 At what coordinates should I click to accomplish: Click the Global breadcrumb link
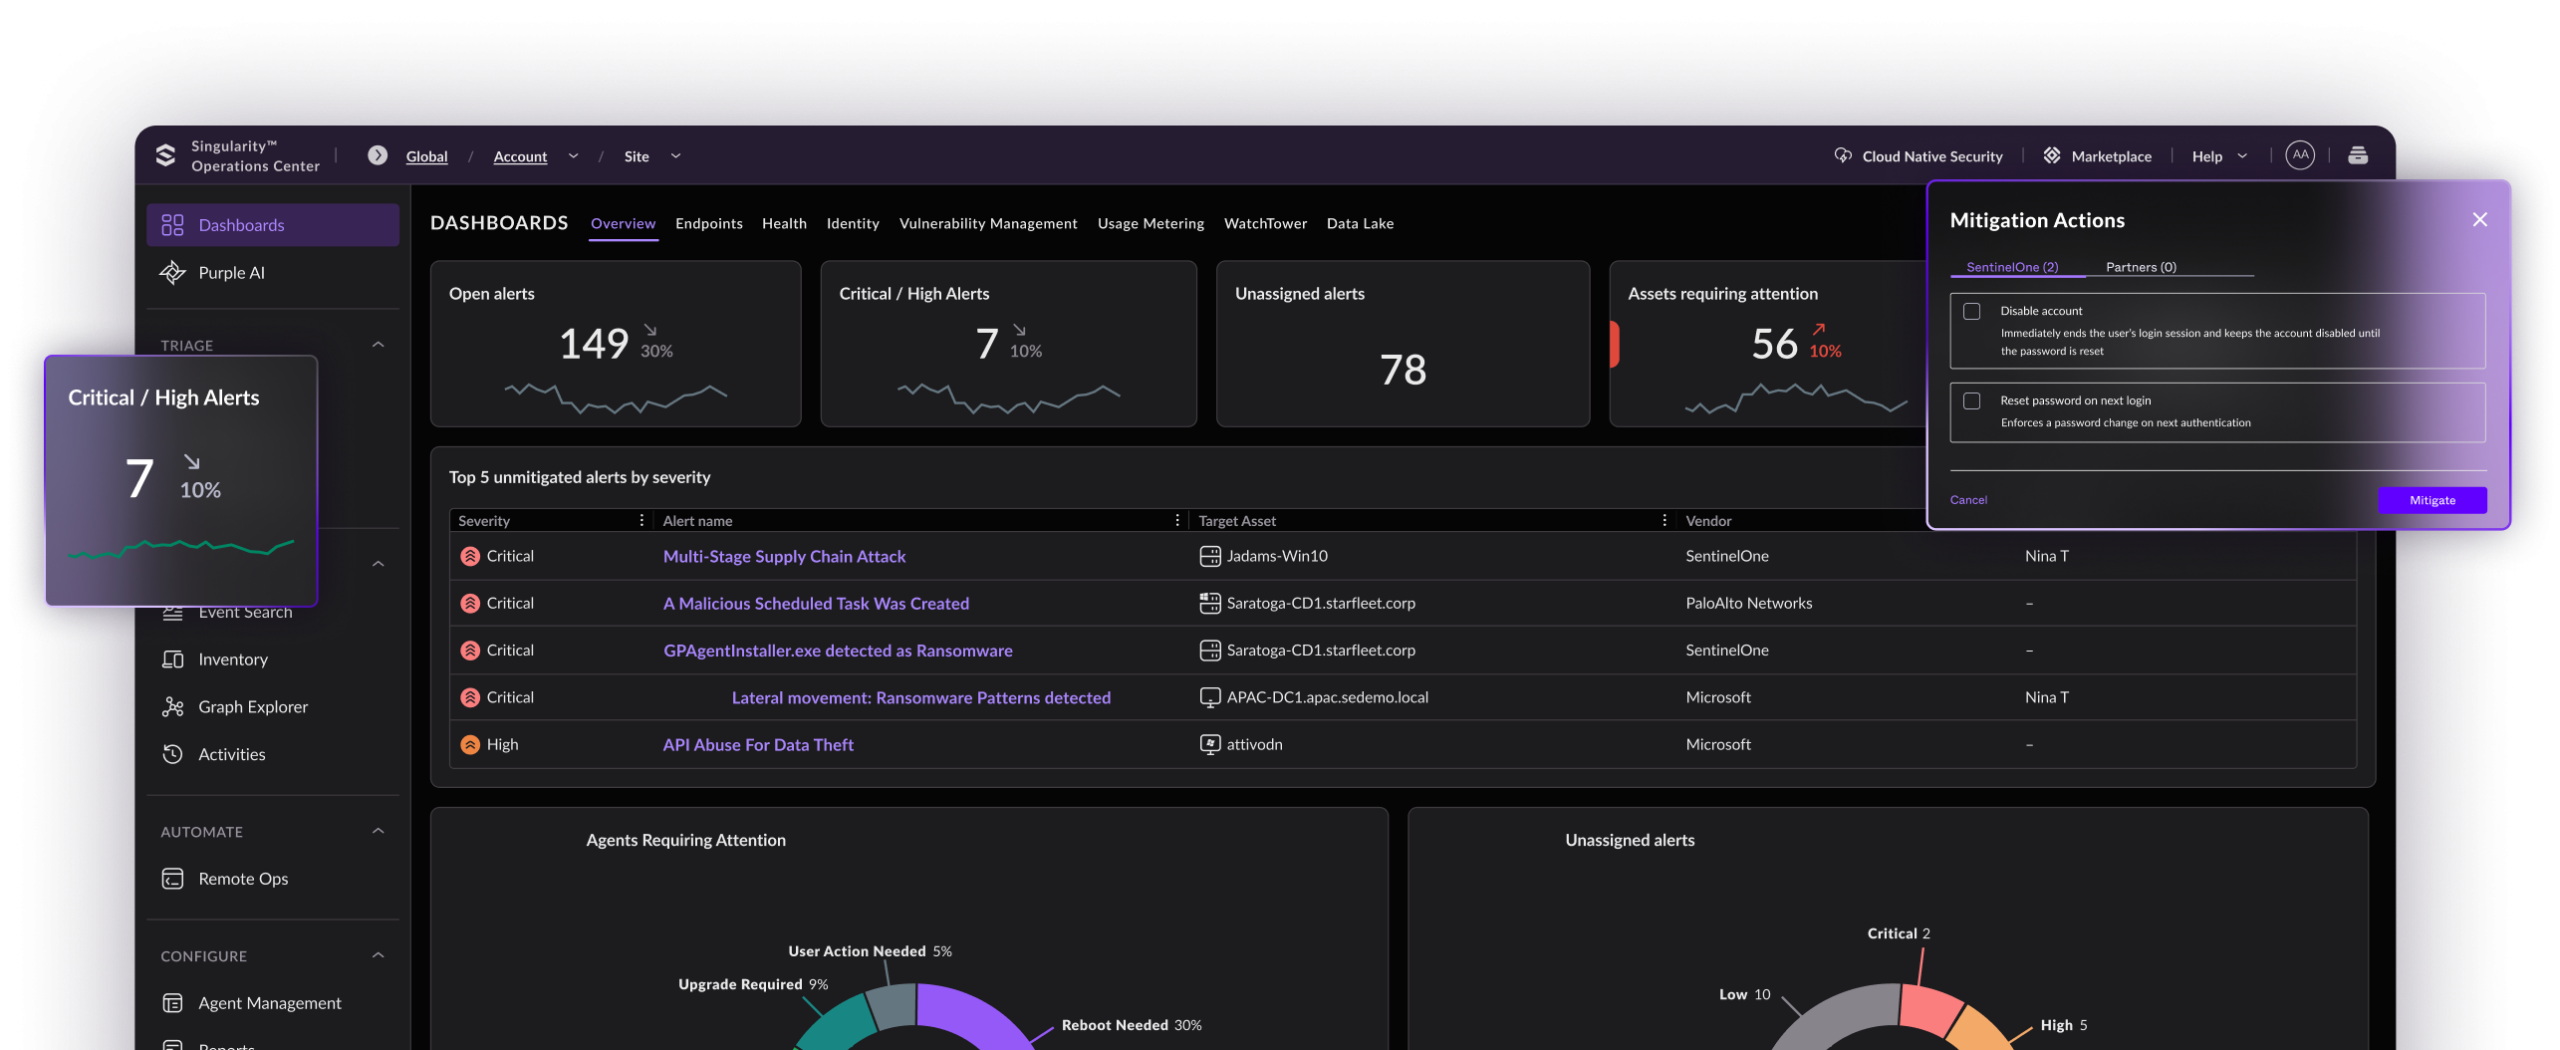tap(426, 156)
